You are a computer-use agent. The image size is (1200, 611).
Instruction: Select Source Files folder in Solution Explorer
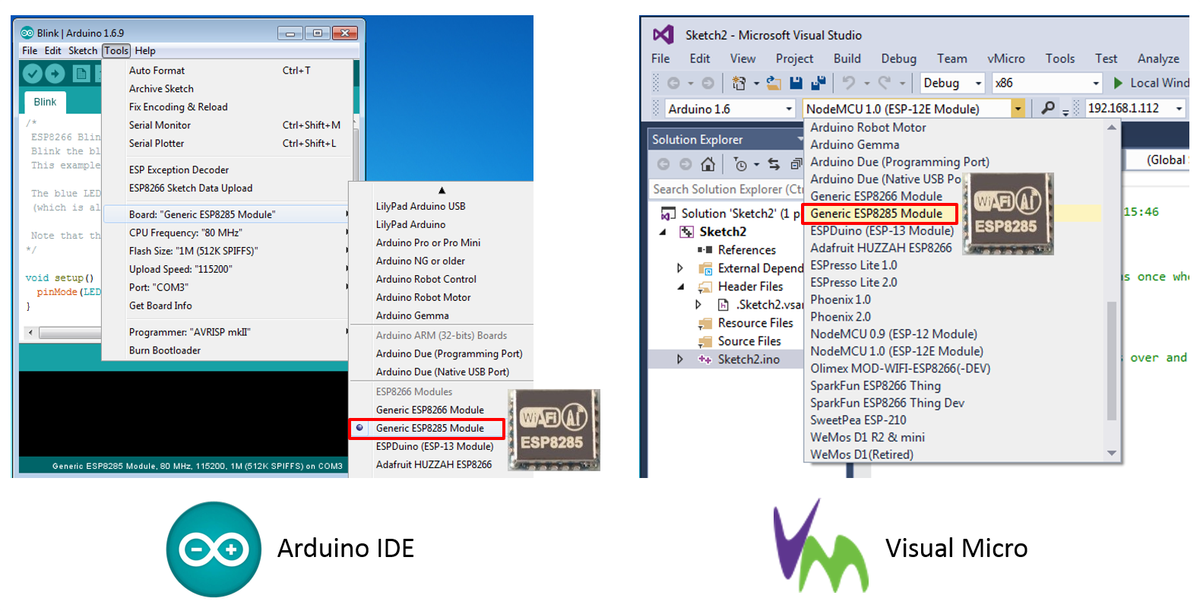point(749,341)
